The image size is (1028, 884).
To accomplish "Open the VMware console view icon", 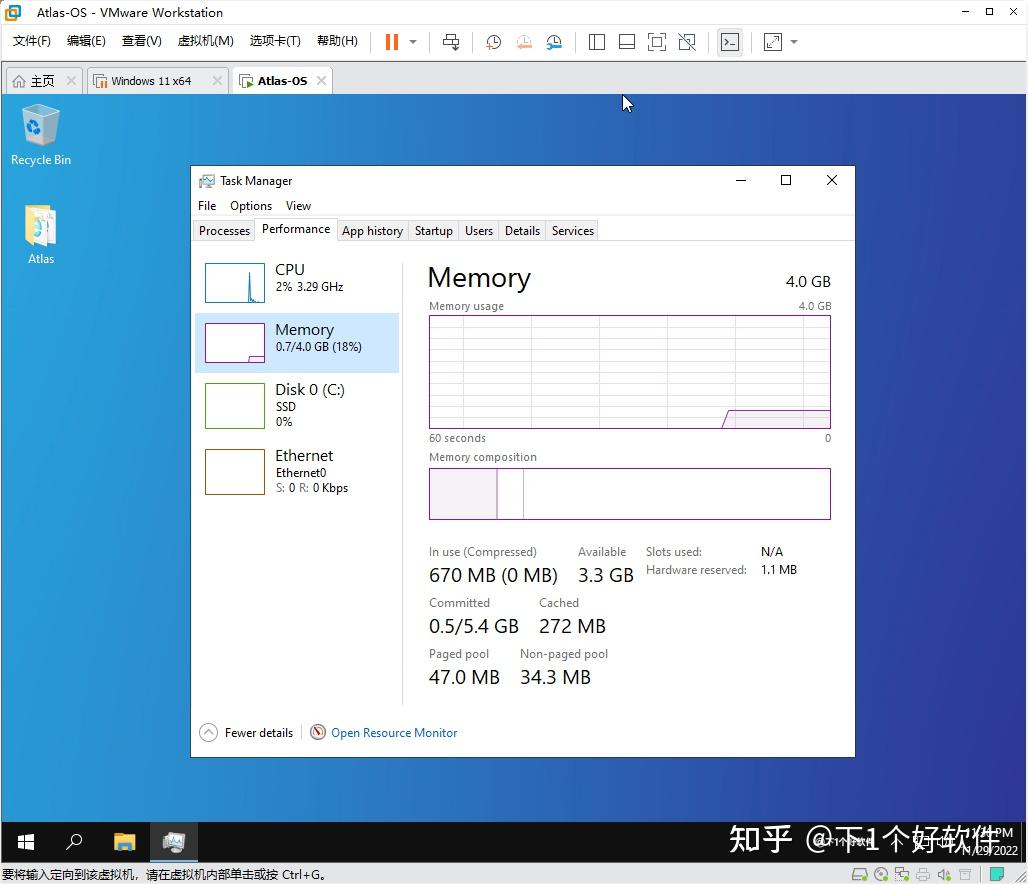I will (730, 42).
